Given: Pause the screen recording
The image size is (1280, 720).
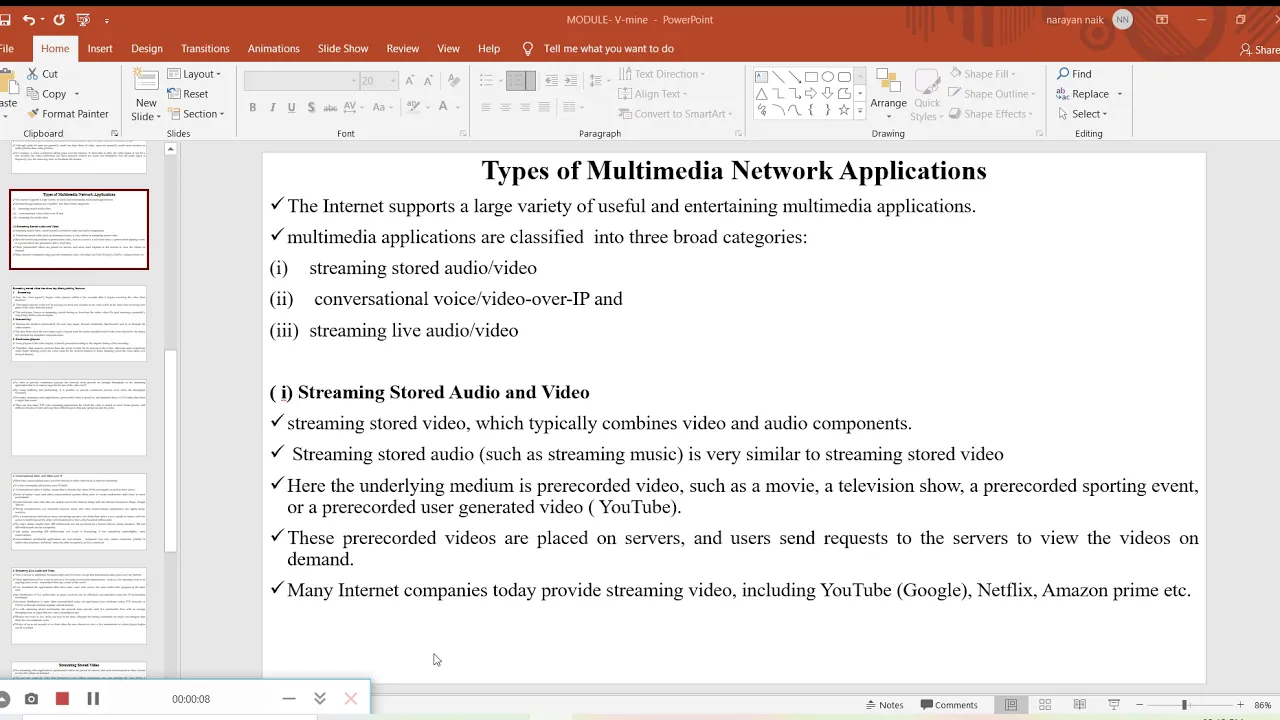Looking at the screenshot, I should pyautogui.click(x=93, y=699).
